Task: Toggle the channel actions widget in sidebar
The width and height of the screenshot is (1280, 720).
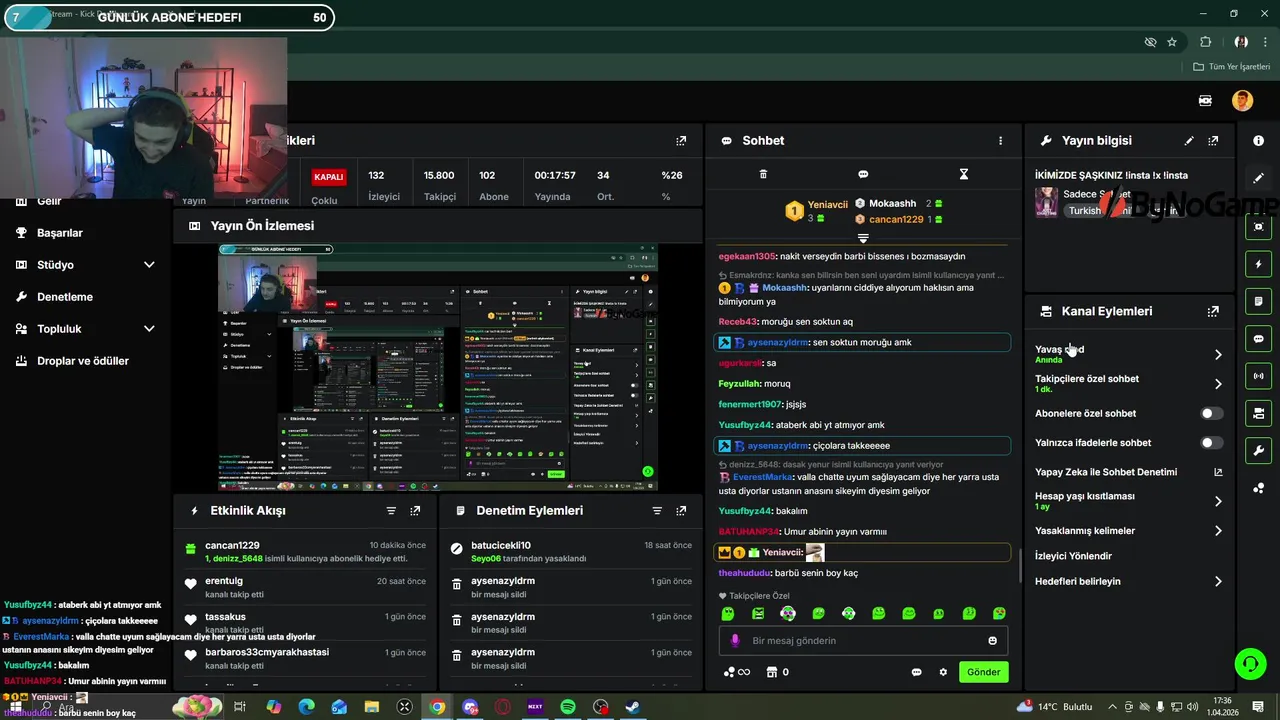Action: click(x=1258, y=413)
